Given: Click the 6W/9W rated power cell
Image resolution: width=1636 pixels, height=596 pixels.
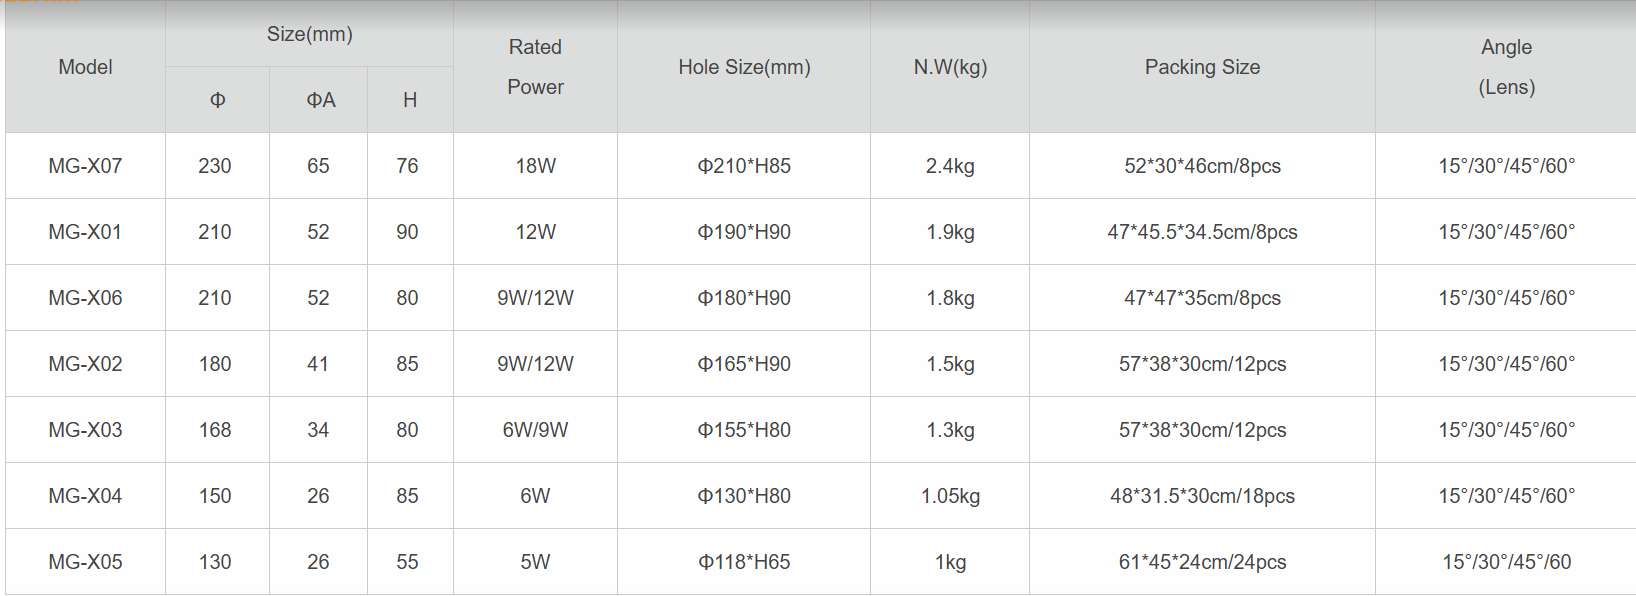Looking at the screenshot, I should pyautogui.click(x=535, y=430).
